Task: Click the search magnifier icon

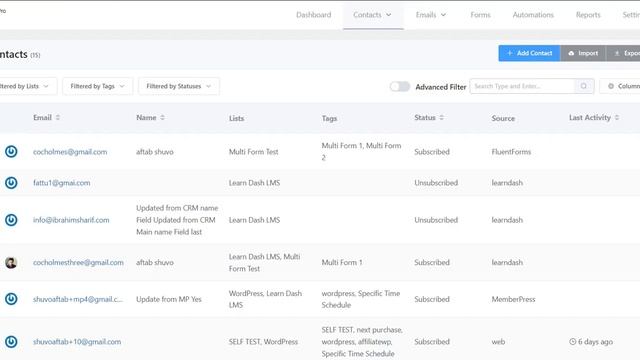Action: pos(584,86)
